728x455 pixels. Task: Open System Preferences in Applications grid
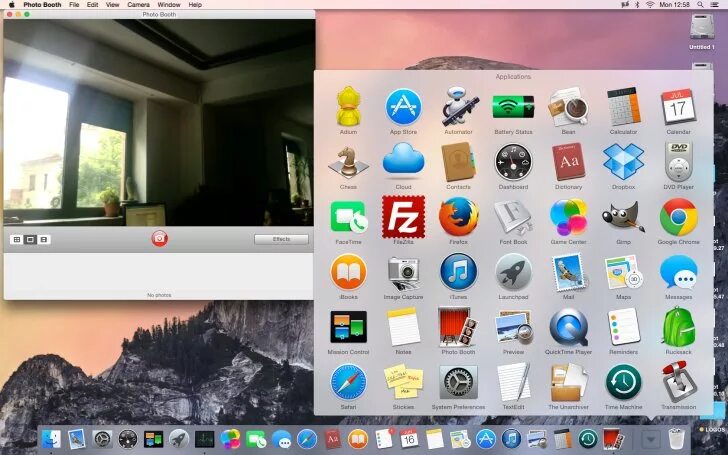458,382
